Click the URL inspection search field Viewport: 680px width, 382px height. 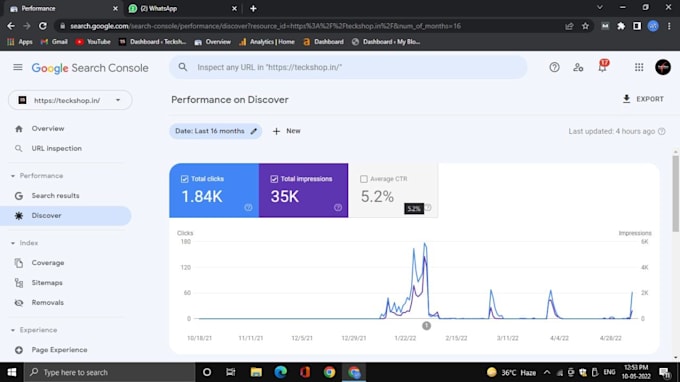(x=348, y=67)
